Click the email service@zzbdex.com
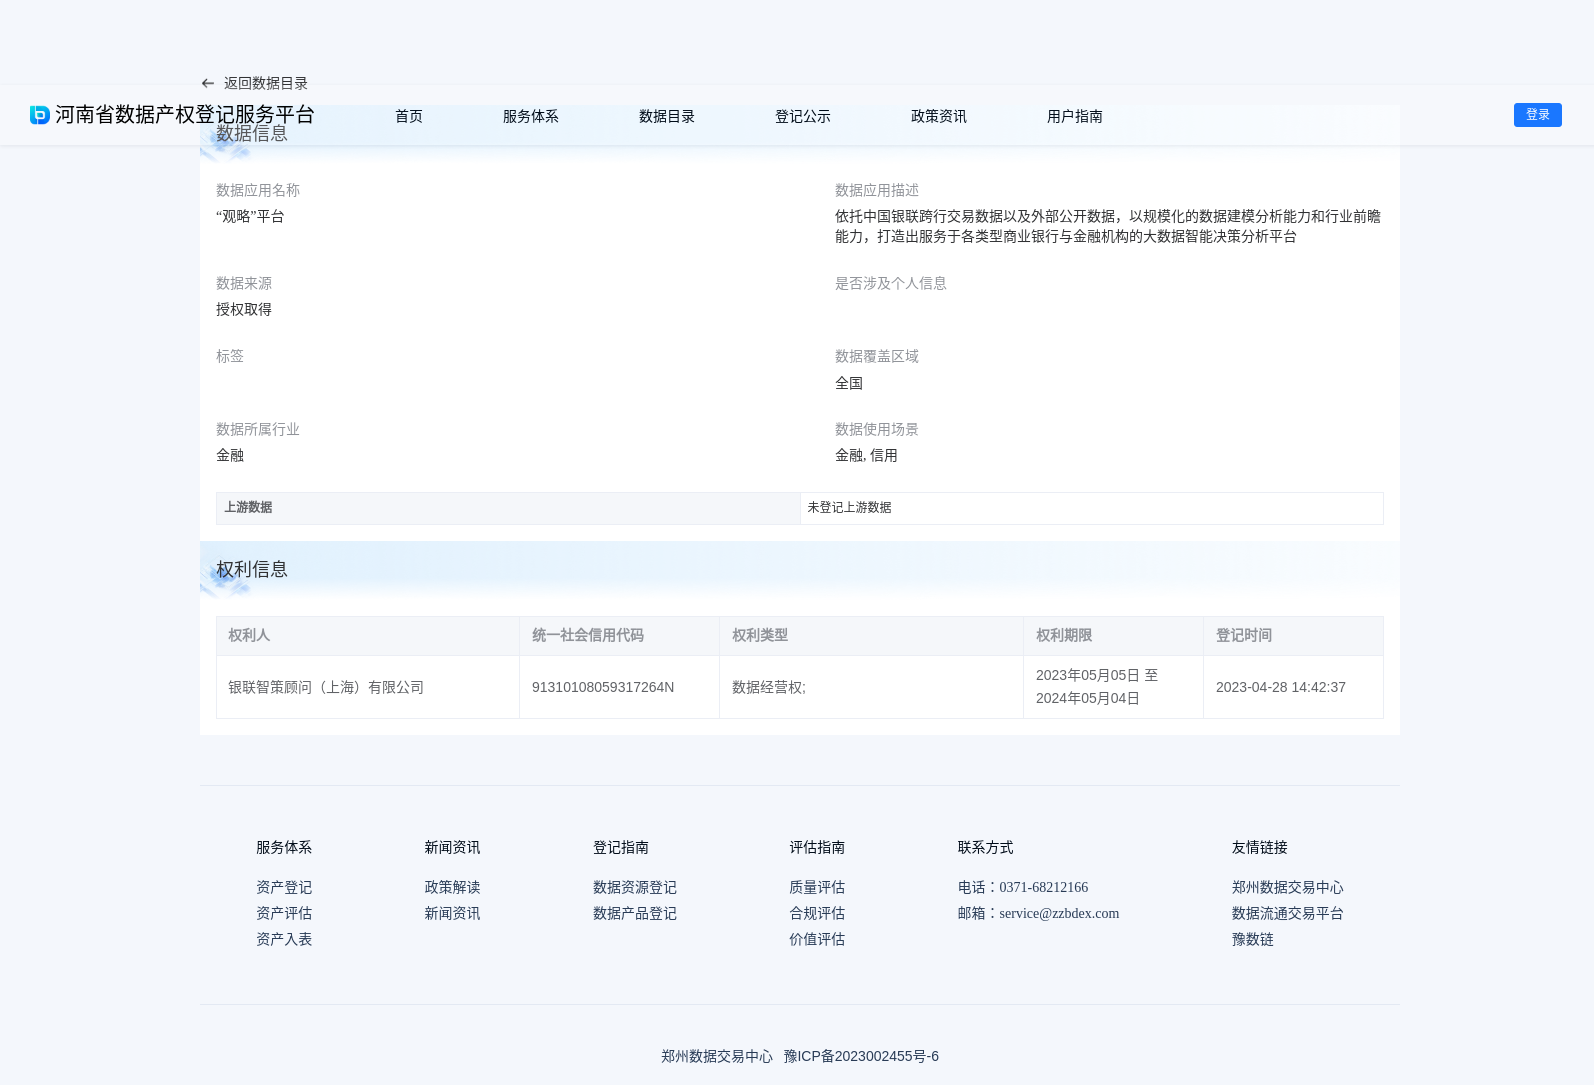1594x1085 pixels. [x=1059, y=913]
